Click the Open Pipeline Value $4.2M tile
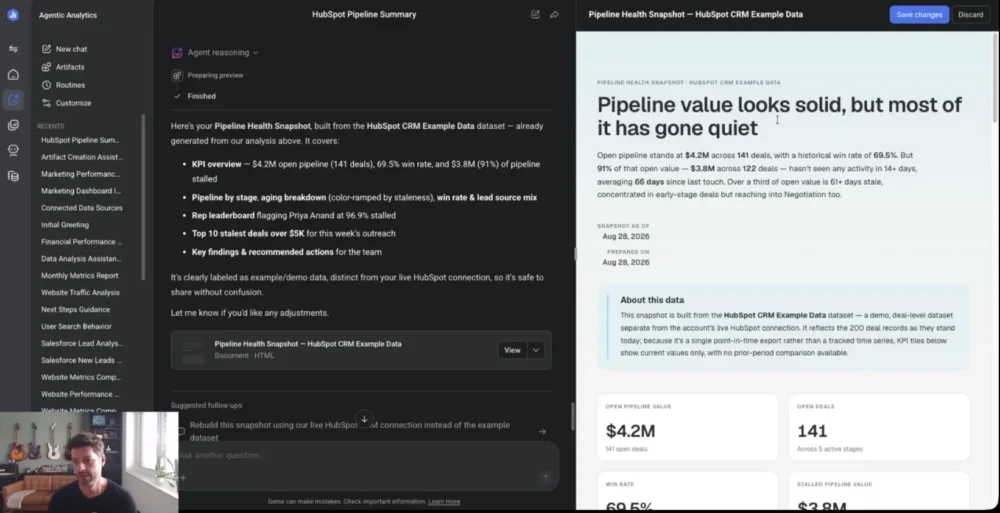The image size is (1000, 513). pyautogui.click(x=688, y=427)
